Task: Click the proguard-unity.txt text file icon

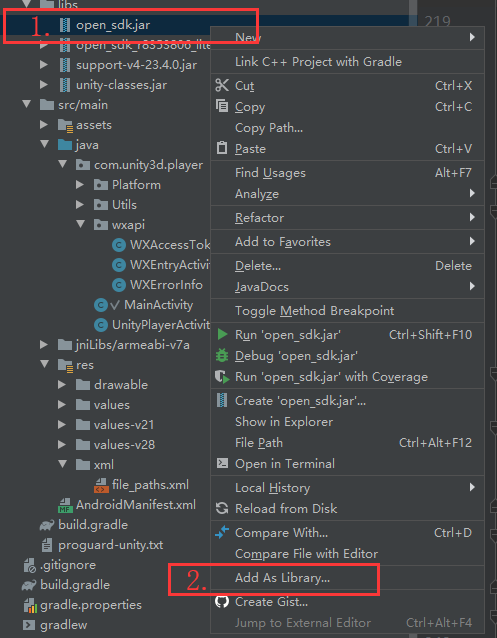Action: click(47, 545)
